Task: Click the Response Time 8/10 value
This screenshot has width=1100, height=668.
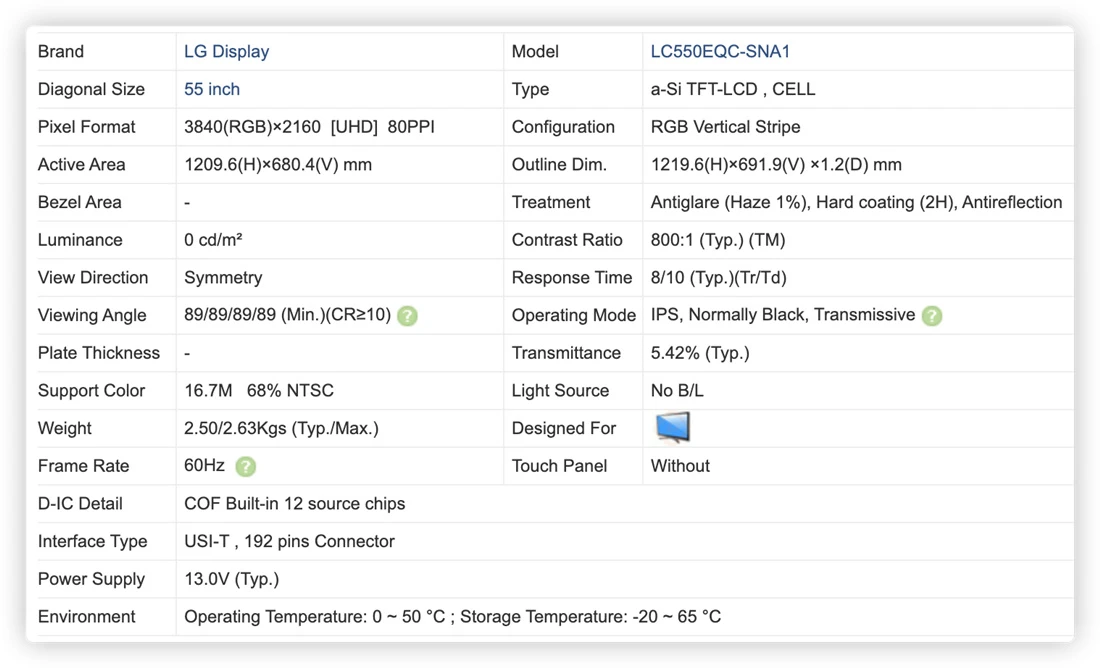Action: click(718, 278)
